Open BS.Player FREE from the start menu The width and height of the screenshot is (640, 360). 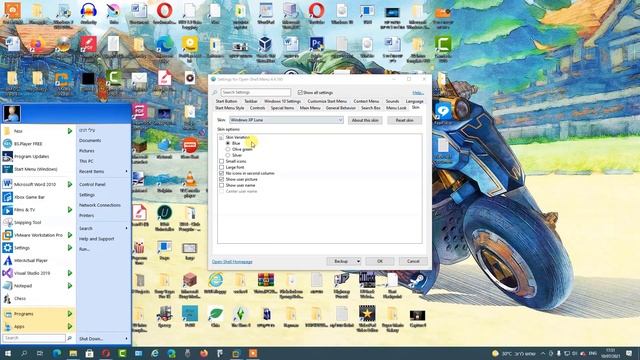(38, 144)
